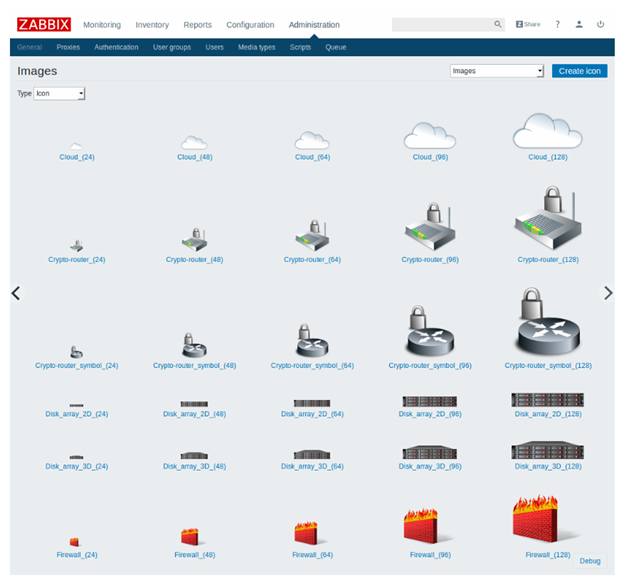Go to next page with right arrow
Screen dimensions: 624x585
608,293
